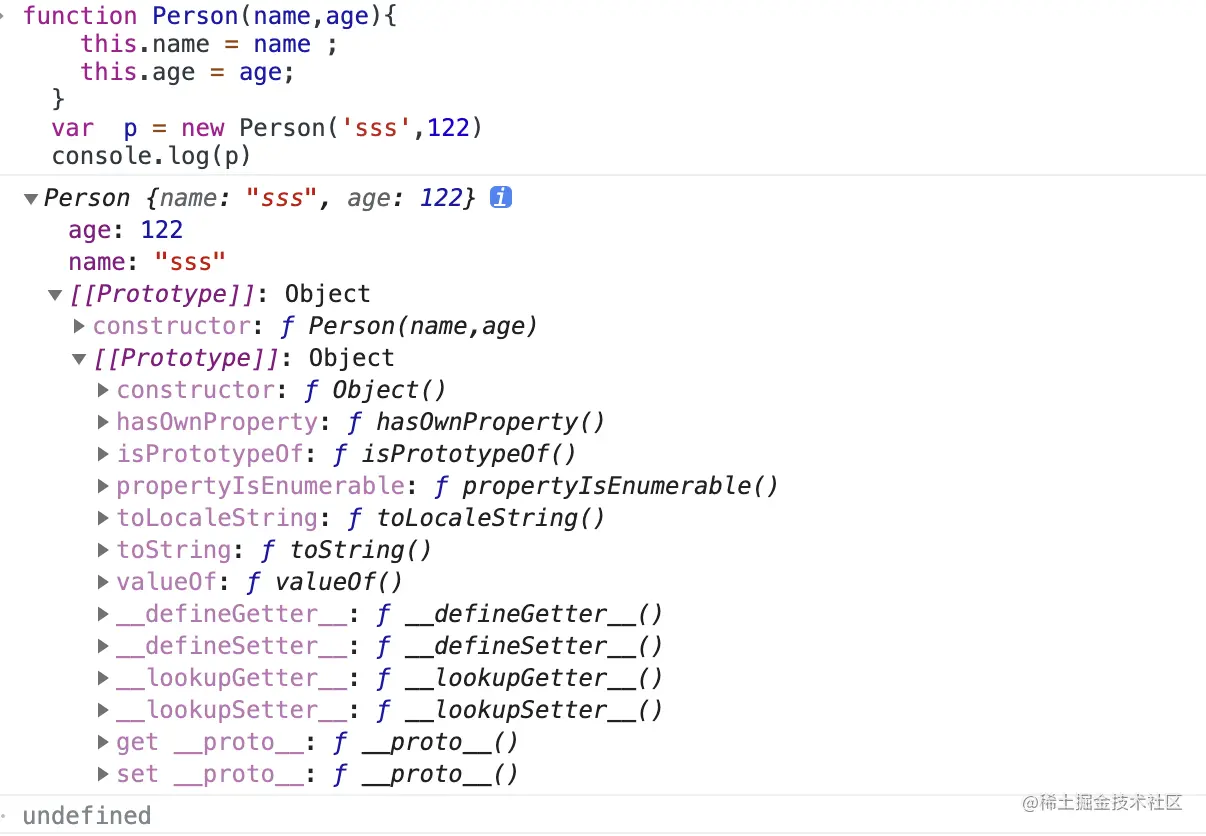Image resolution: width=1206 pixels, height=836 pixels.
Task: Expand __defineGetter__ function entry
Action: (104, 614)
